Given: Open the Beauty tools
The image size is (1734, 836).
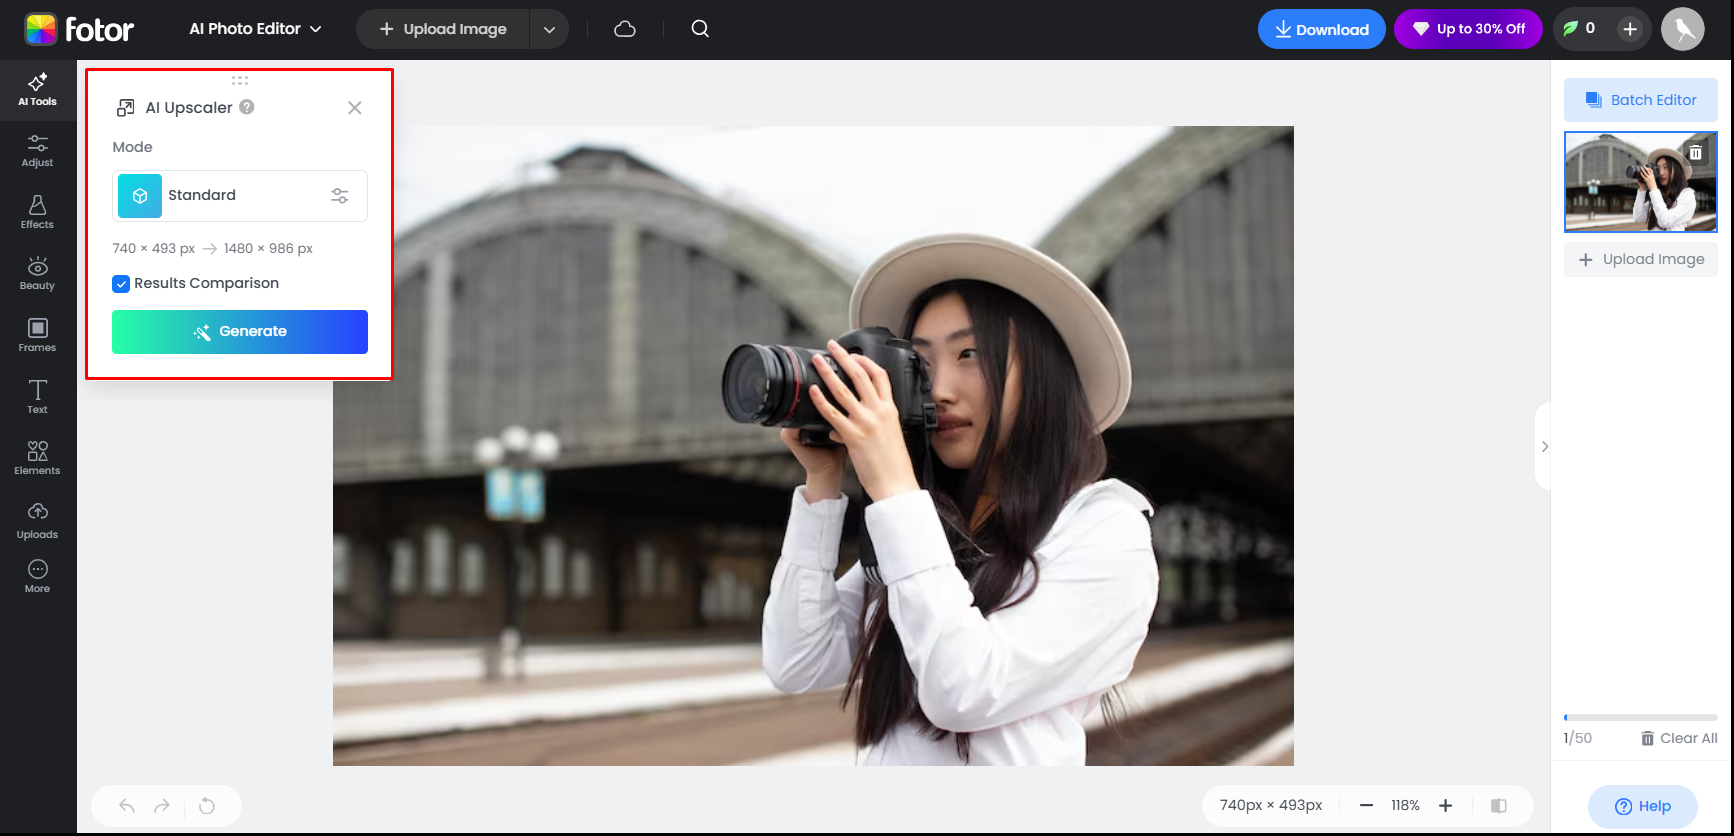Looking at the screenshot, I should [x=38, y=273].
